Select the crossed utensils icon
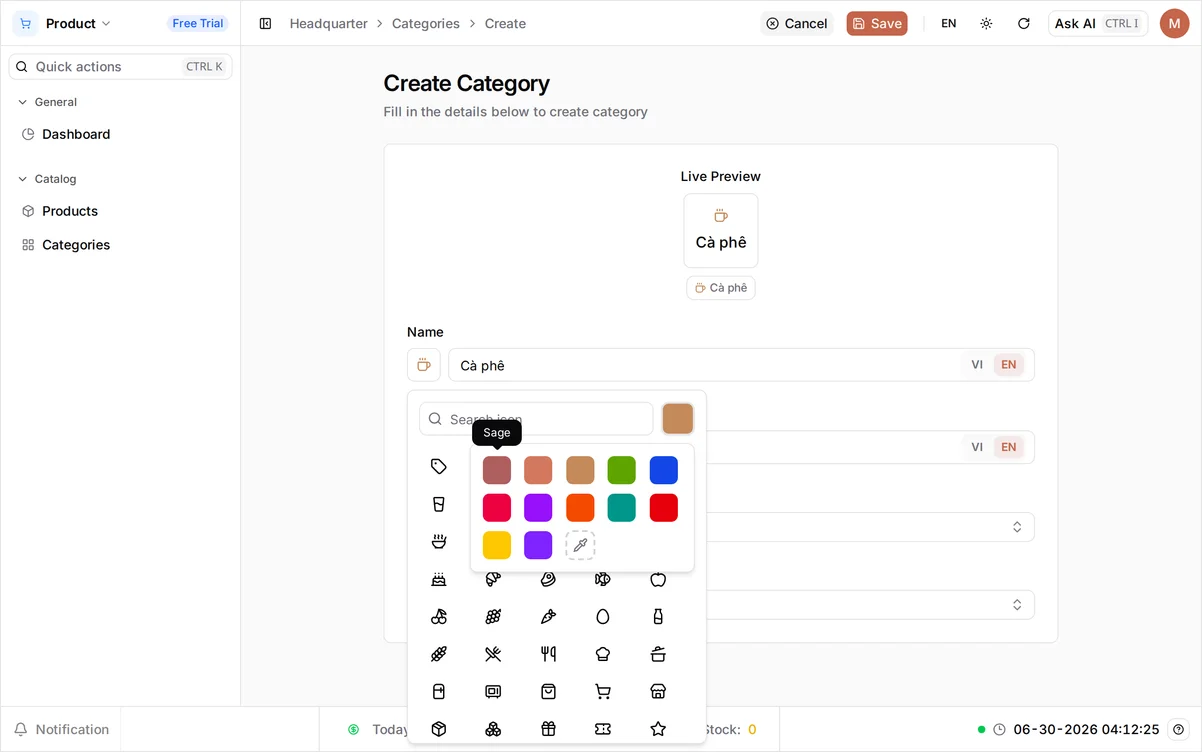The image size is (1202, 752). tap(493, 654)
